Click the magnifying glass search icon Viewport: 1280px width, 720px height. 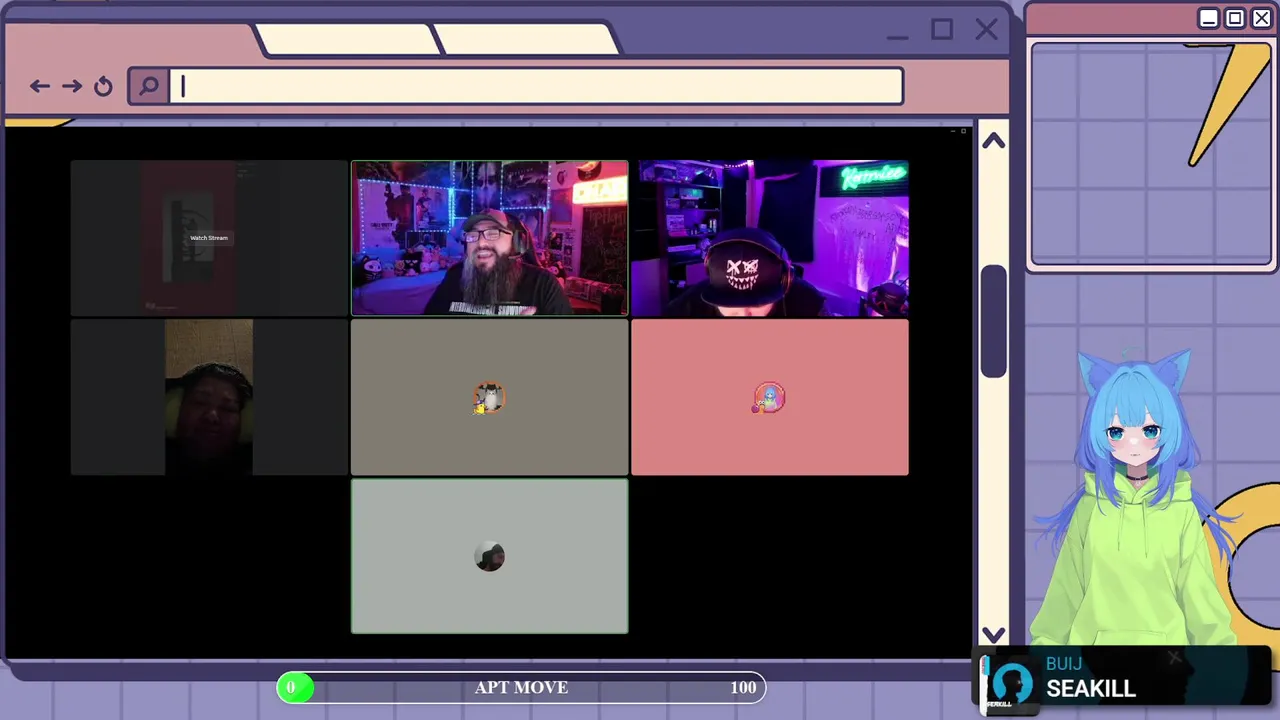point(148,86)
